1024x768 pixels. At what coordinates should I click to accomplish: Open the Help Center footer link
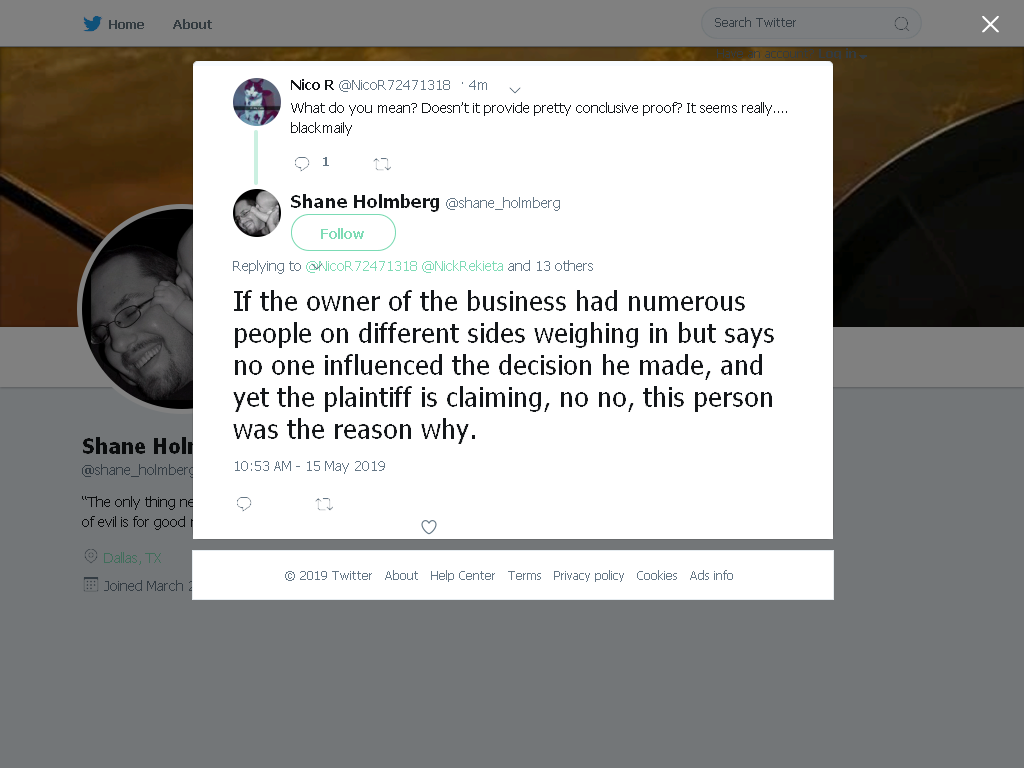click(x=462, y=575)
